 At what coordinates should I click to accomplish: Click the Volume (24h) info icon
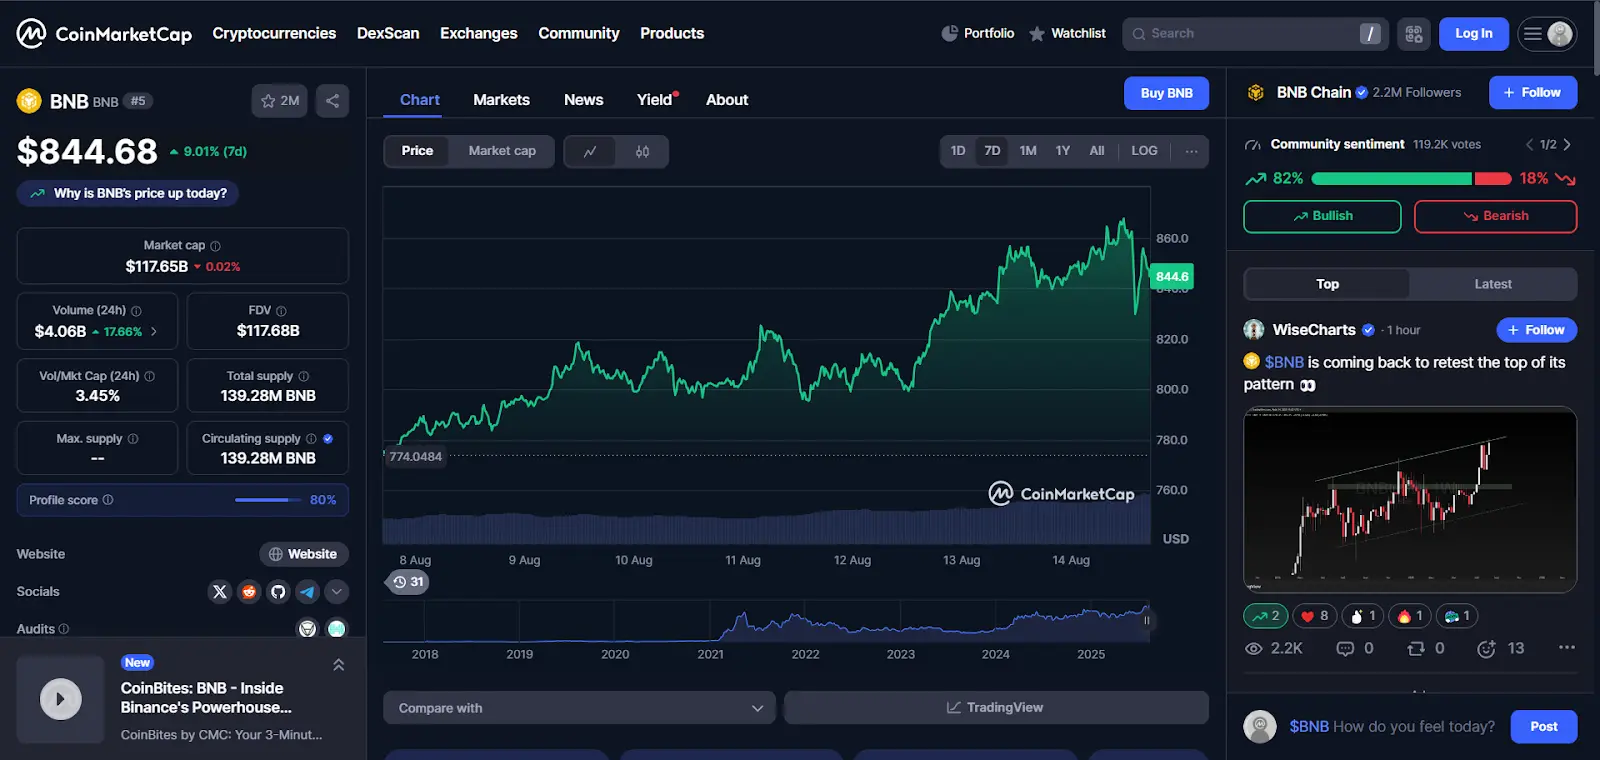(136, 311)
